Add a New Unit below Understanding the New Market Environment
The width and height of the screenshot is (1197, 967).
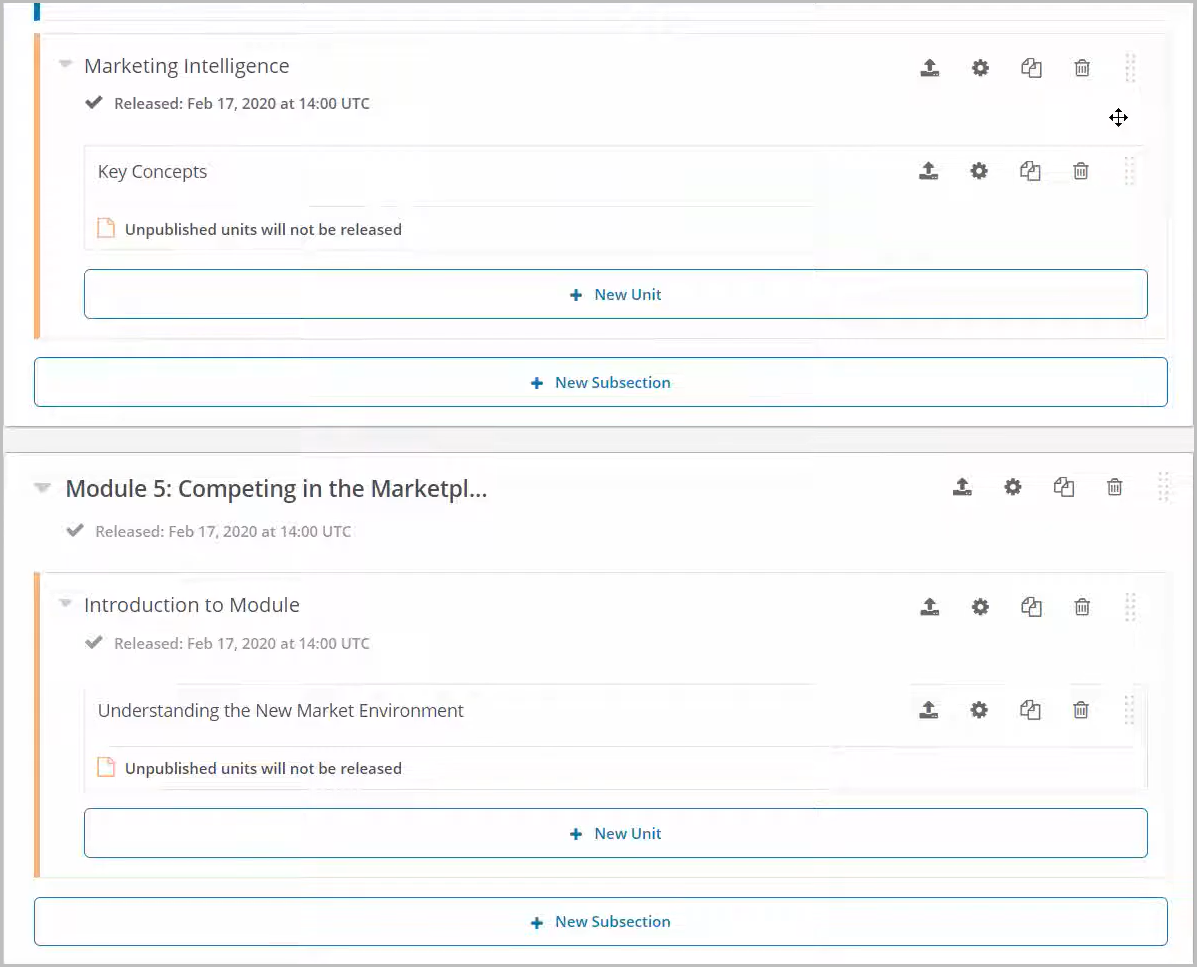coord(615,833)
